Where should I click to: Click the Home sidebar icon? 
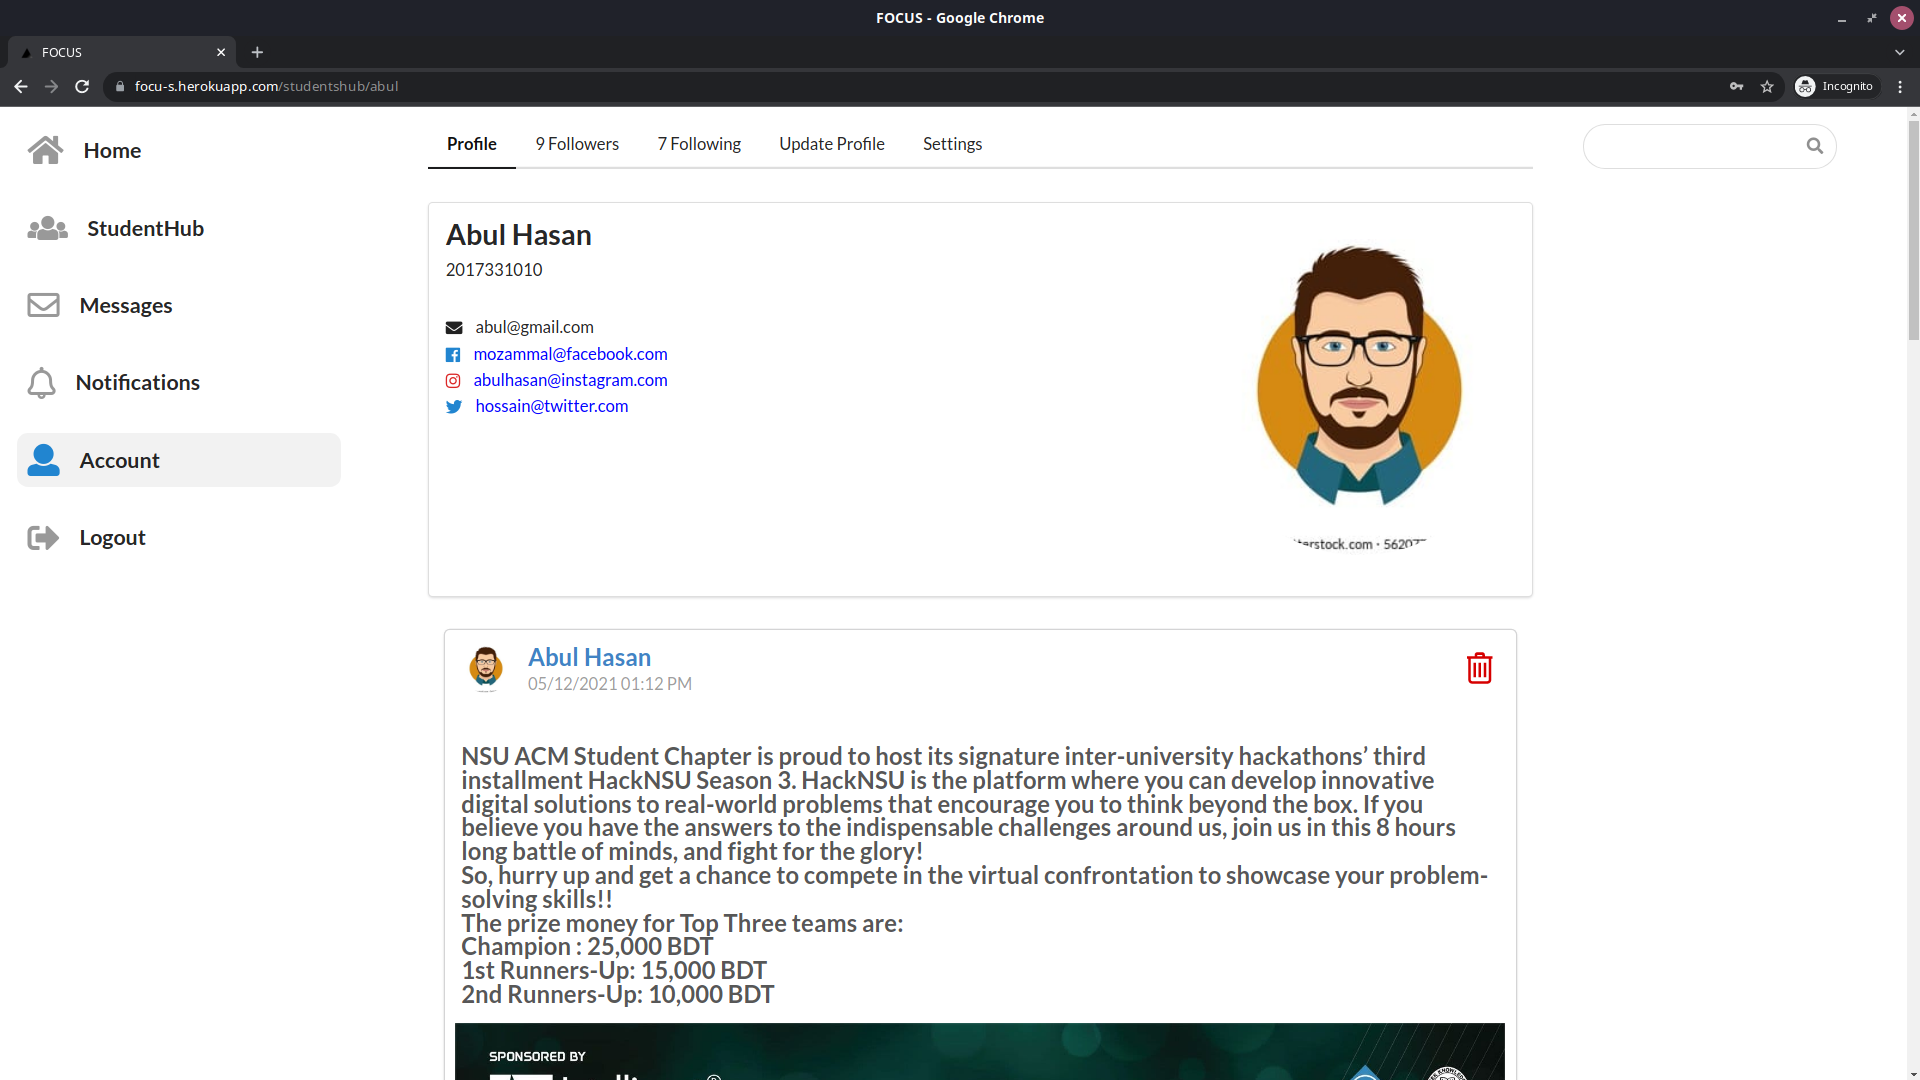tap(46, 149)
